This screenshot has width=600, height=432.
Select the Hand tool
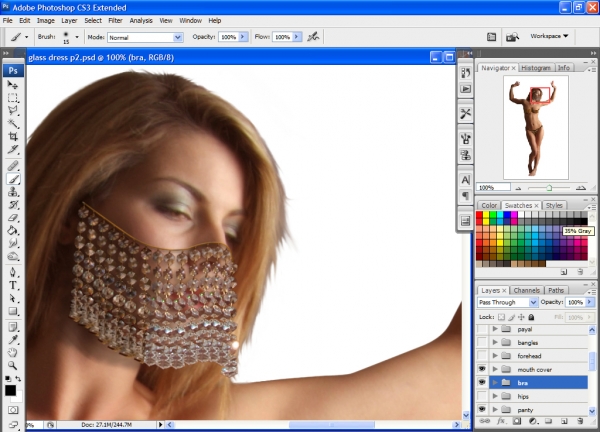pos(13,352)
